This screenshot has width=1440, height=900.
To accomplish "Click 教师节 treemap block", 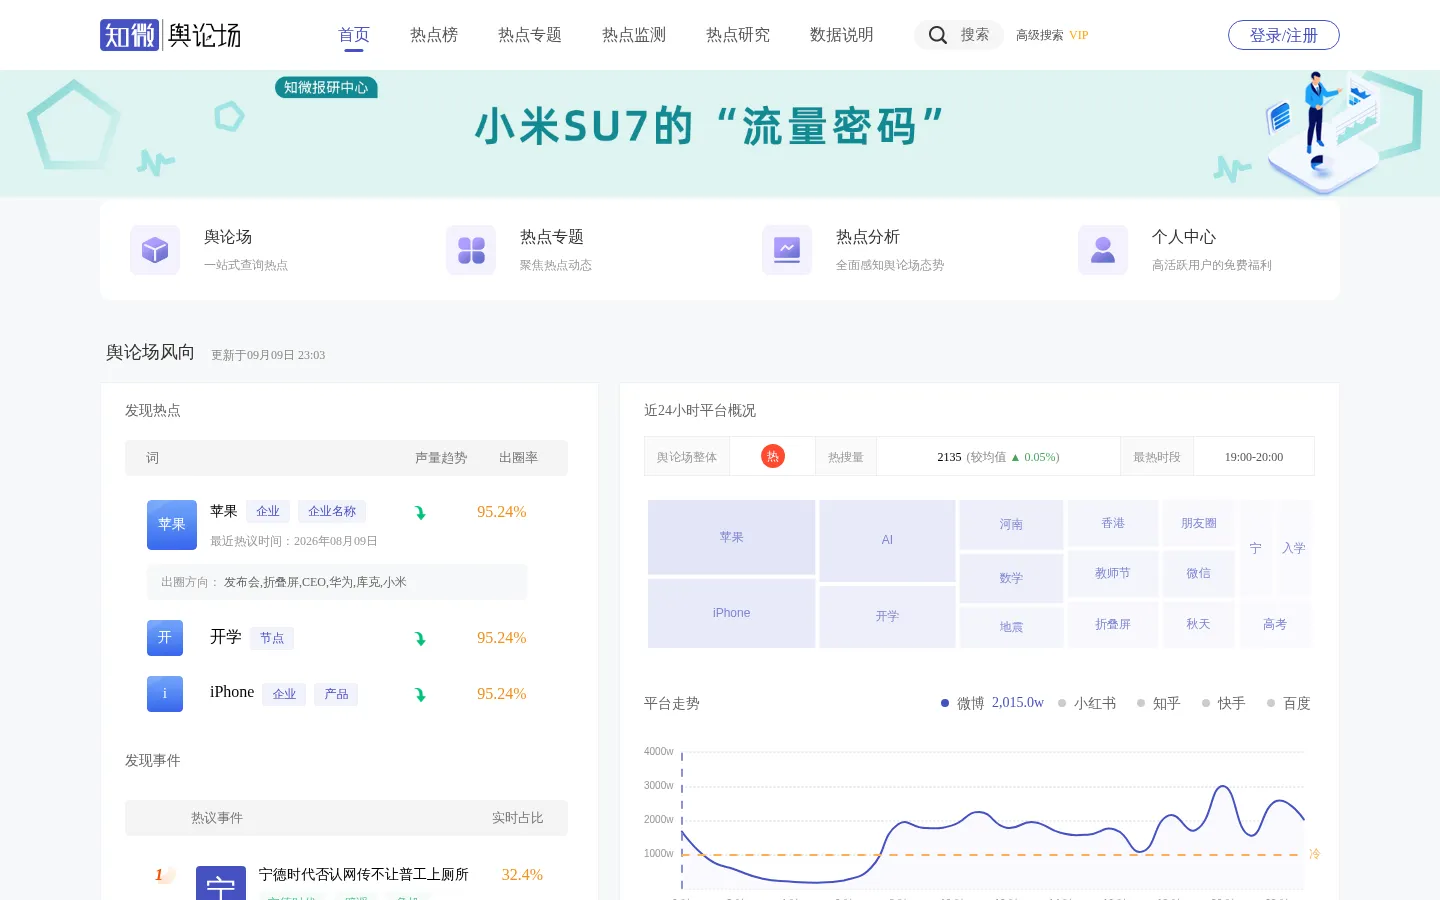I will (x=1113, y=573).
